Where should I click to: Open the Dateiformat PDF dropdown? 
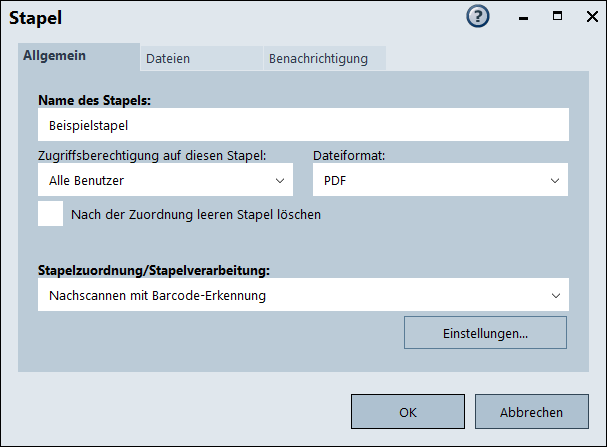[440, 181]
